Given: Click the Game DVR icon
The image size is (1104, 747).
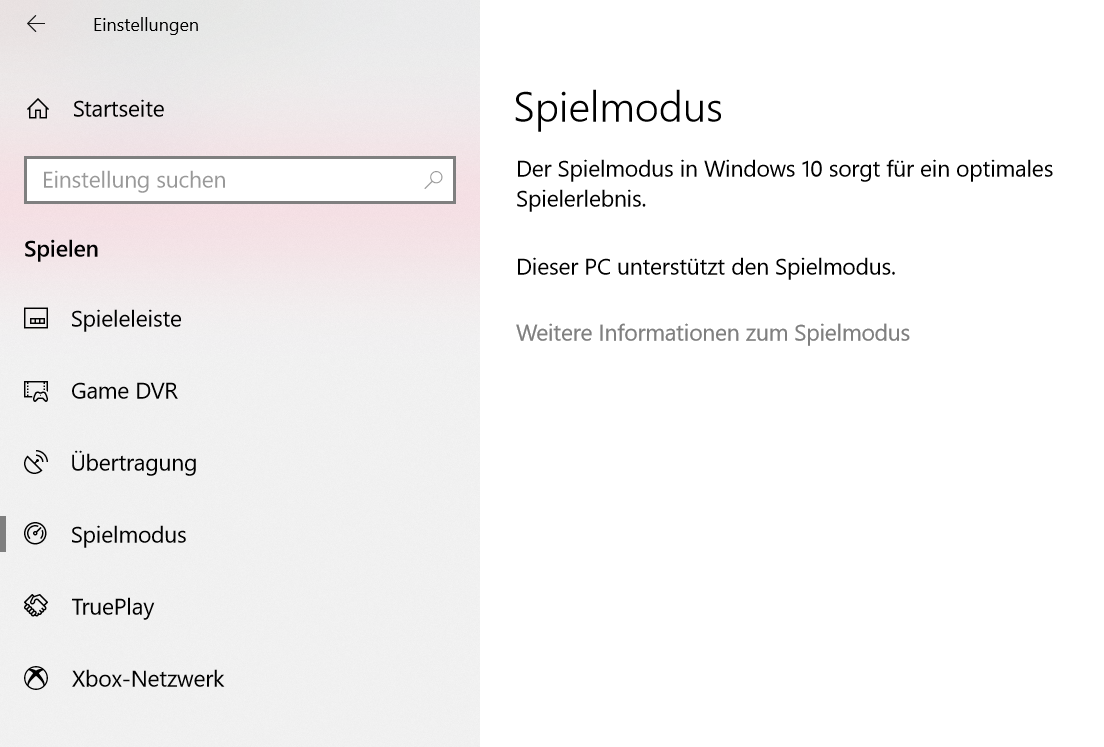Looking at the screenshot, I should click(x=36, y=391).
